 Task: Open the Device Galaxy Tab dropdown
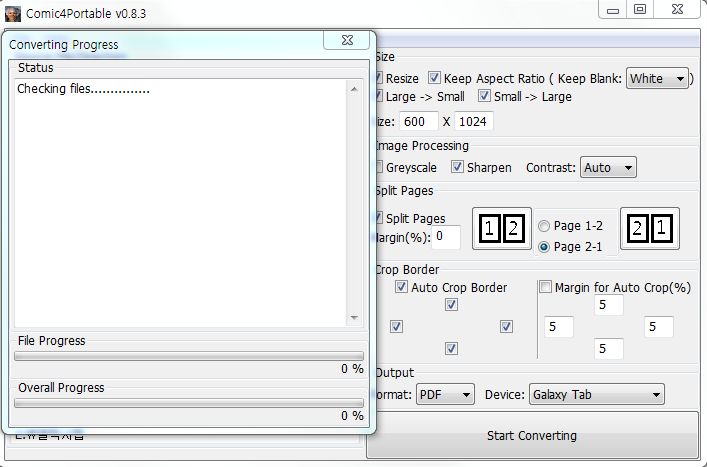pyautogui.click(x=597, y=394)
